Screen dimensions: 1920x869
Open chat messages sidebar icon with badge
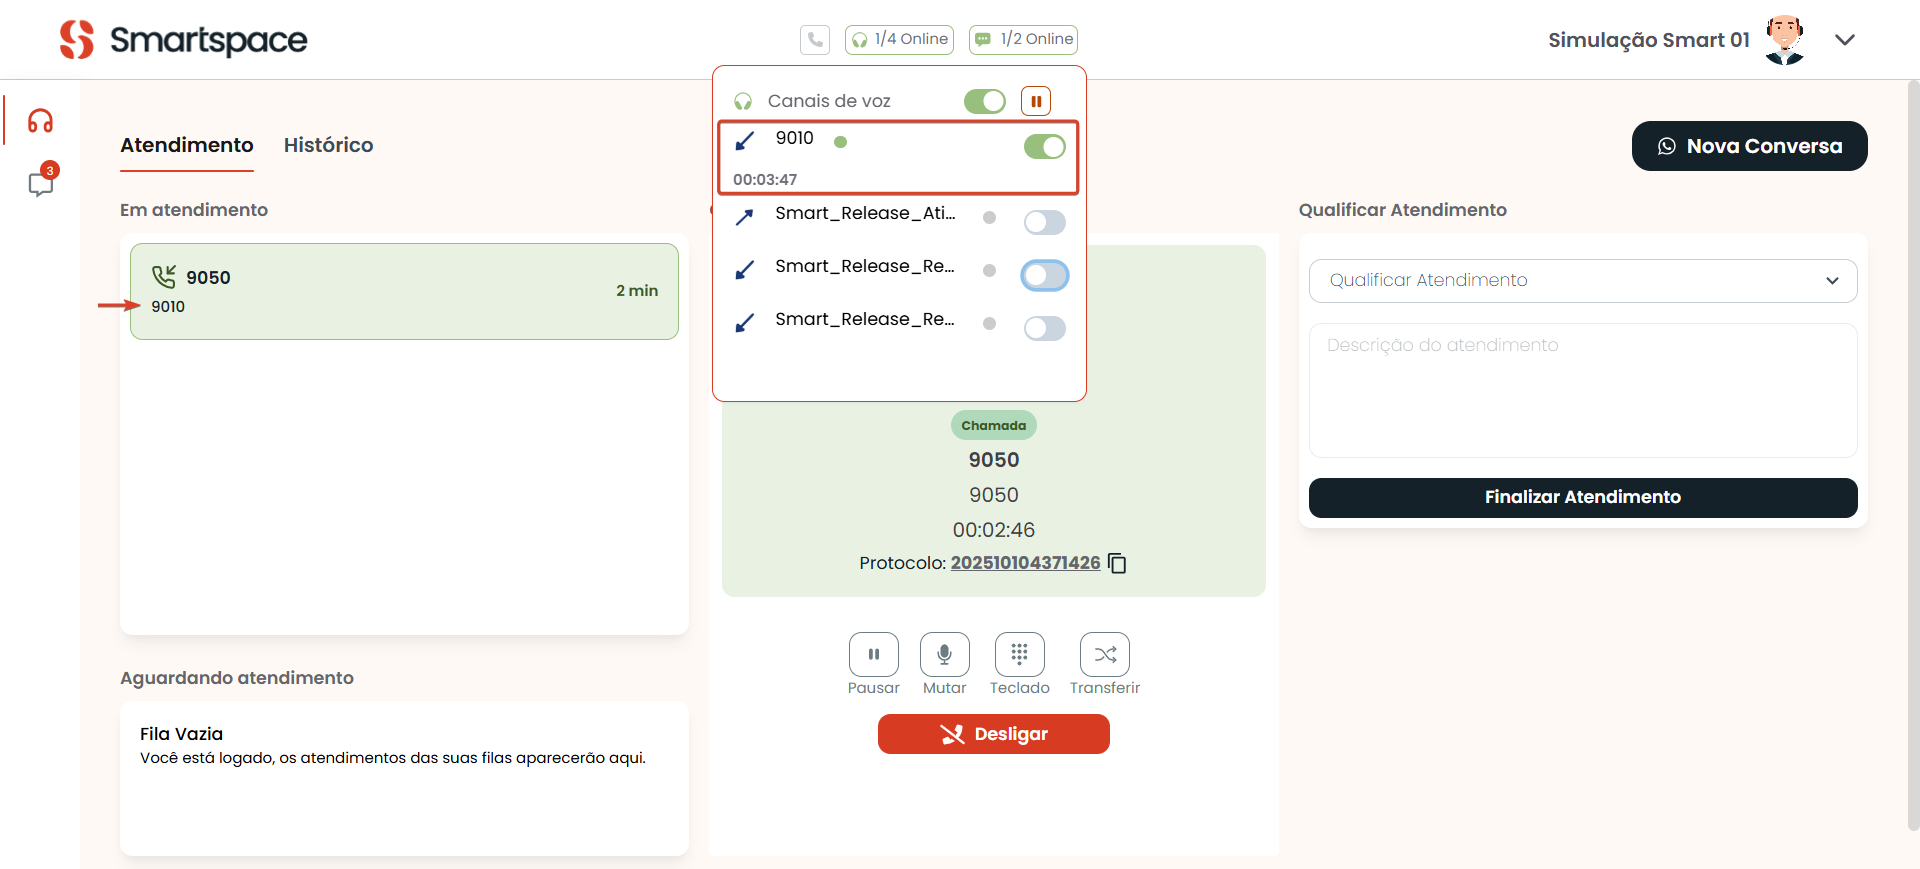pyautogui.click(x=40, y=184)
